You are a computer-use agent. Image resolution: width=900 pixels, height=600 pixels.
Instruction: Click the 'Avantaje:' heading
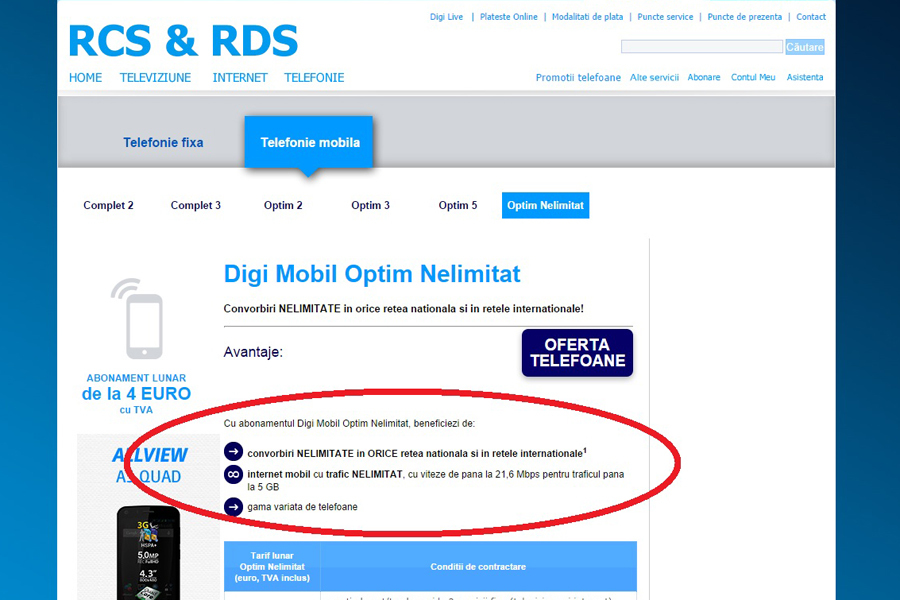coord(253,352)
